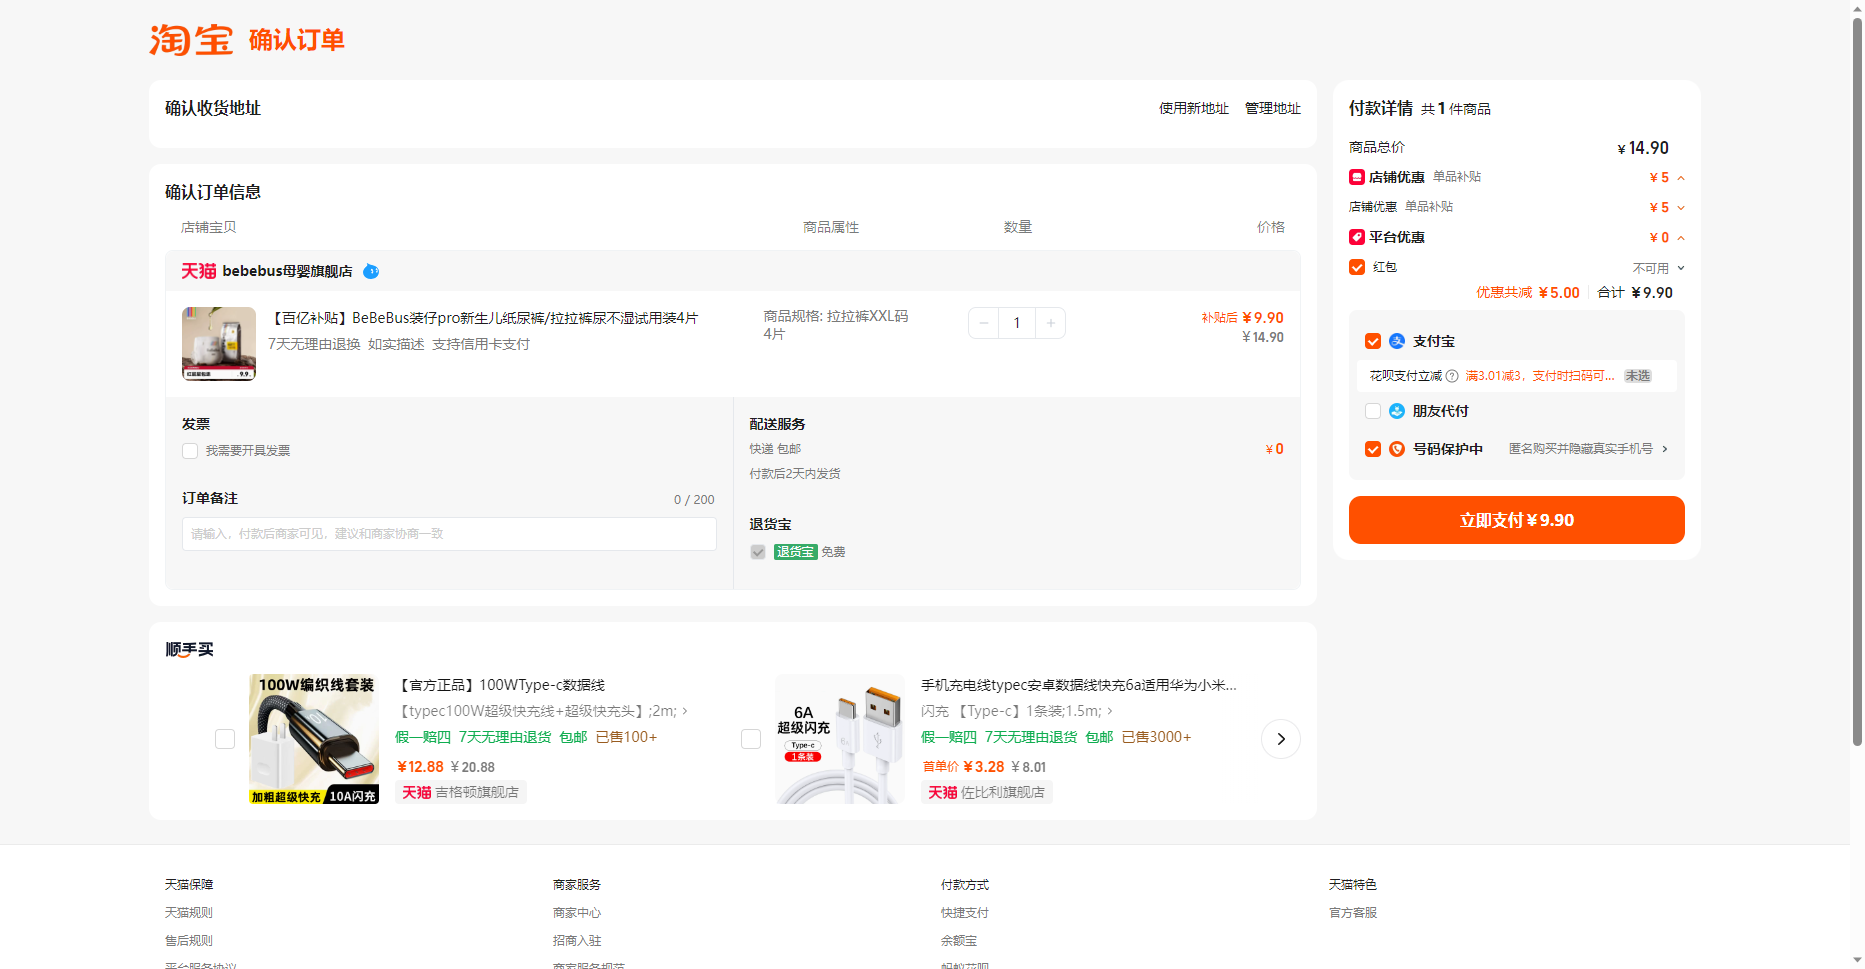
Task: Click the 天猫 logo beside 佐比利旗舰店
Action: coord(942,792)
